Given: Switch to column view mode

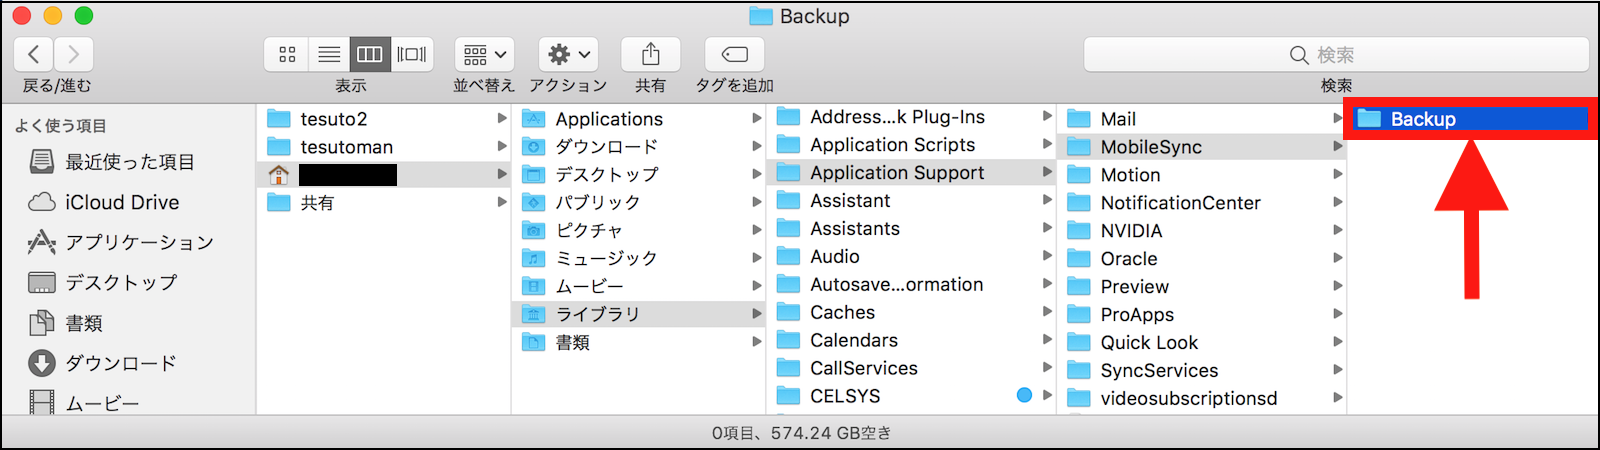Looking at the screenshot, I should tap(370, 54).
